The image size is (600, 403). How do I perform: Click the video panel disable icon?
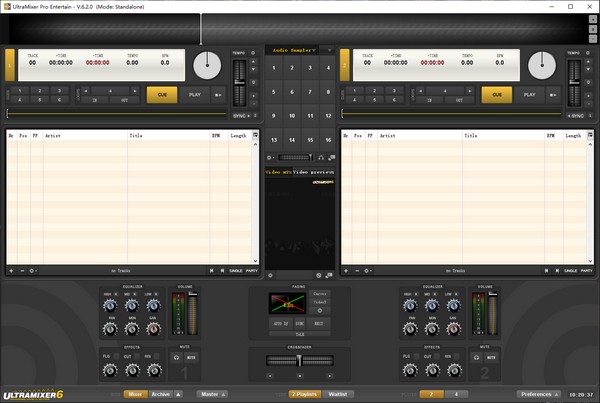tap(319, 275)
